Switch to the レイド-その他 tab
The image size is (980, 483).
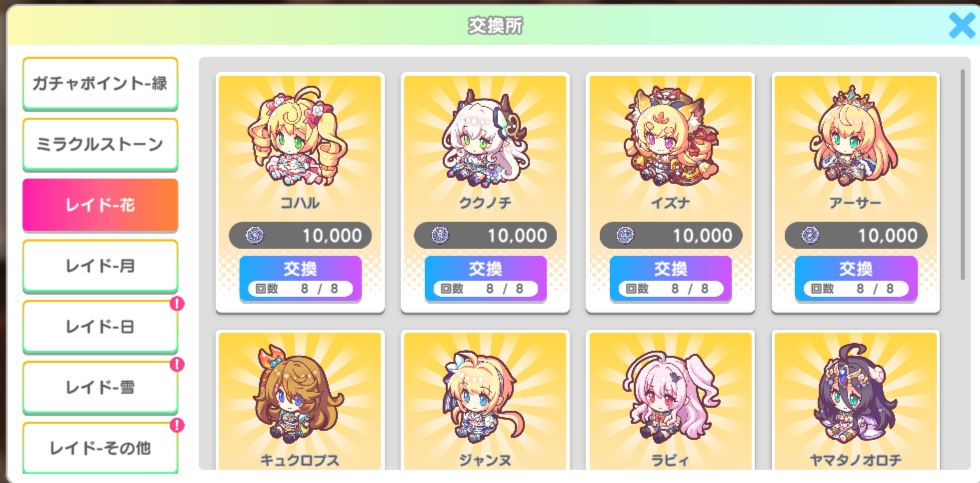[x=100, y=448]
